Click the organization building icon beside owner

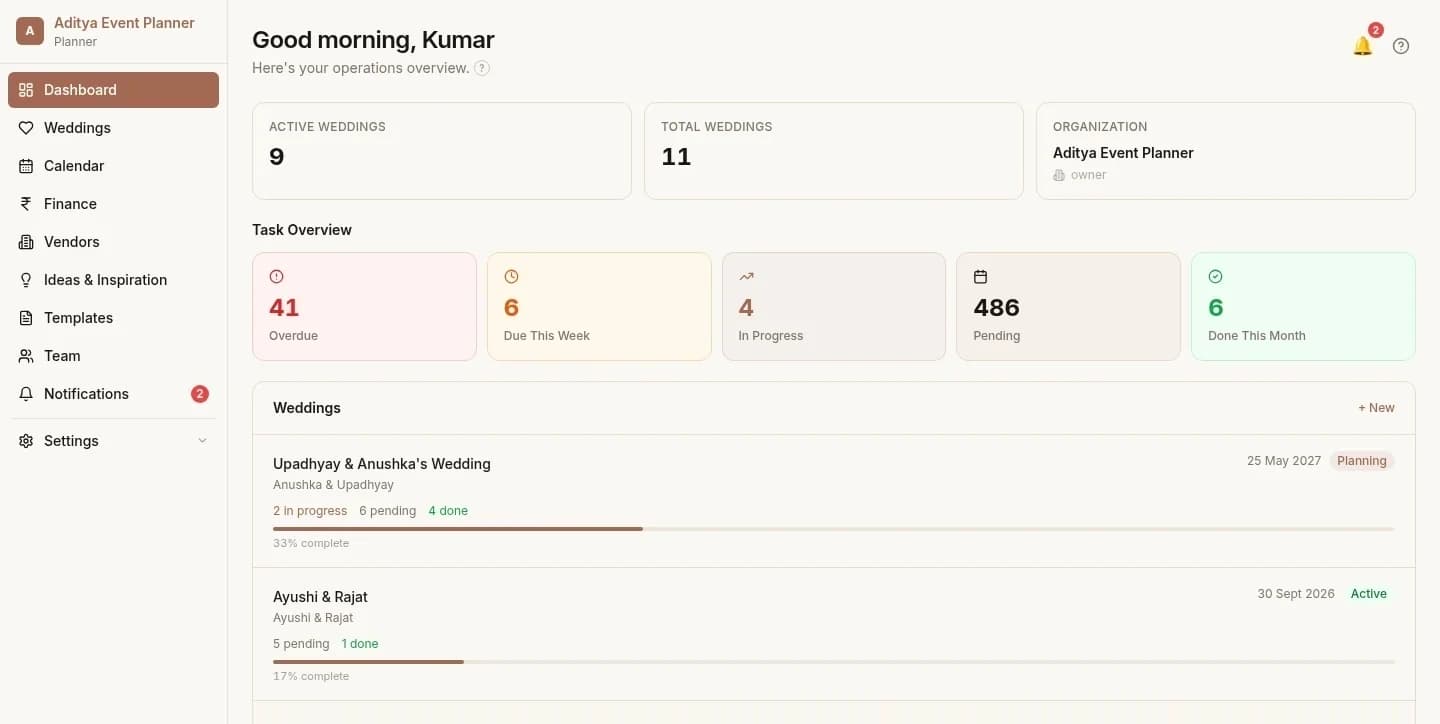(1060, 175)
